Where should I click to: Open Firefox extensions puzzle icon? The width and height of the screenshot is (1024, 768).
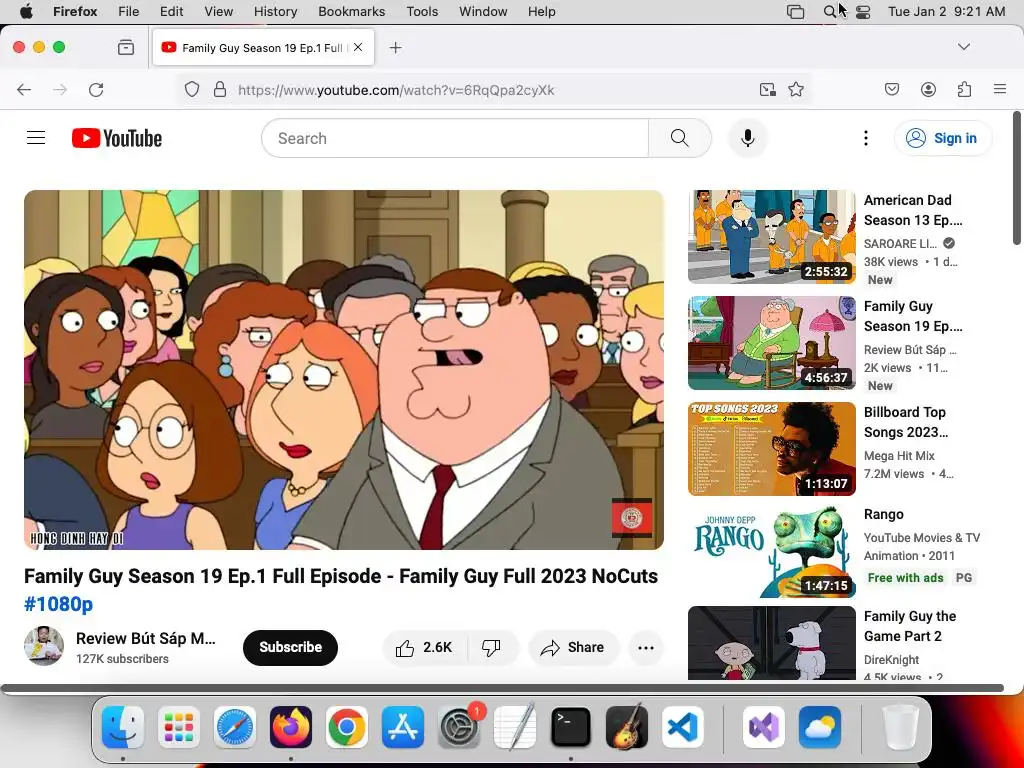point(964,89)
